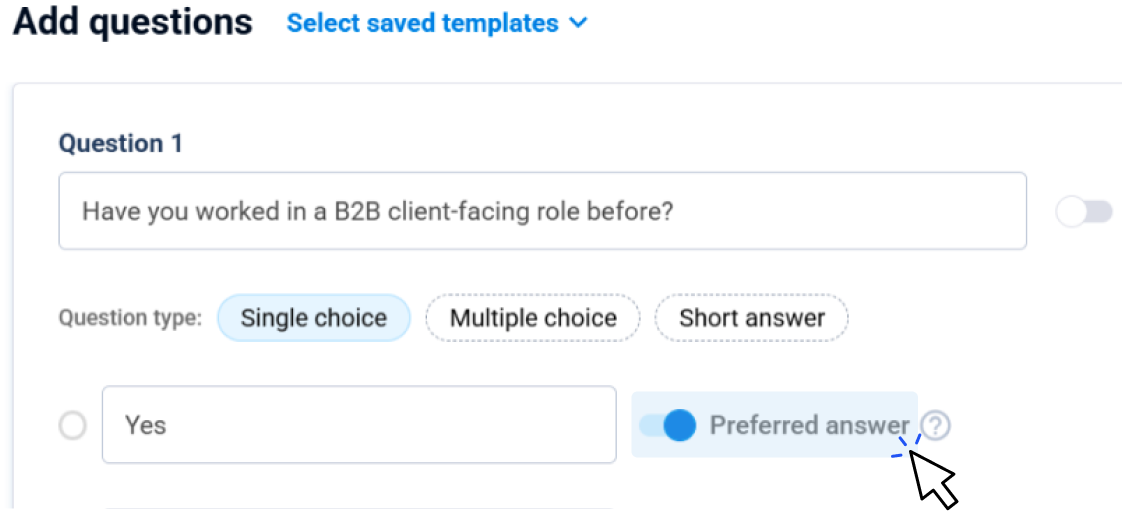Select the Single choice question type
This screenshot has width=1122, height=511.
tap(313, 319)
